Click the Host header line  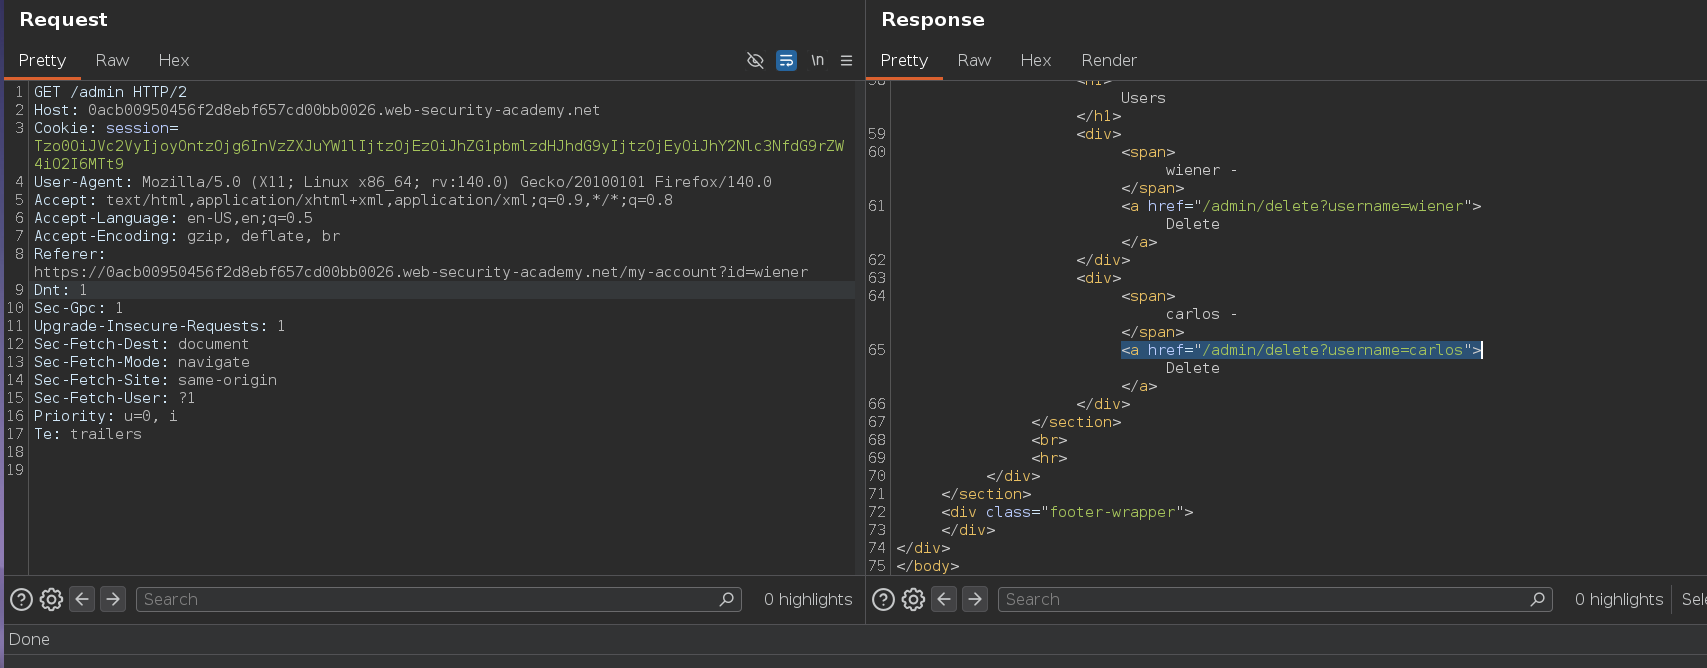click(317, 110)
